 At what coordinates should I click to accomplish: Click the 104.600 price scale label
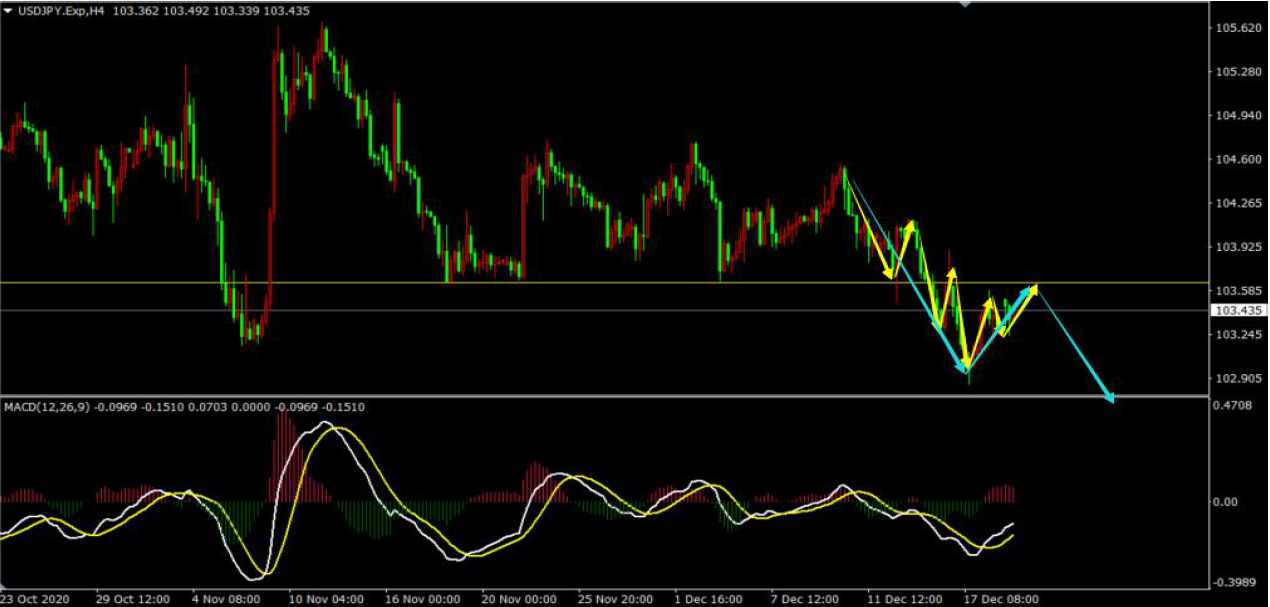tap(1237, 160)
